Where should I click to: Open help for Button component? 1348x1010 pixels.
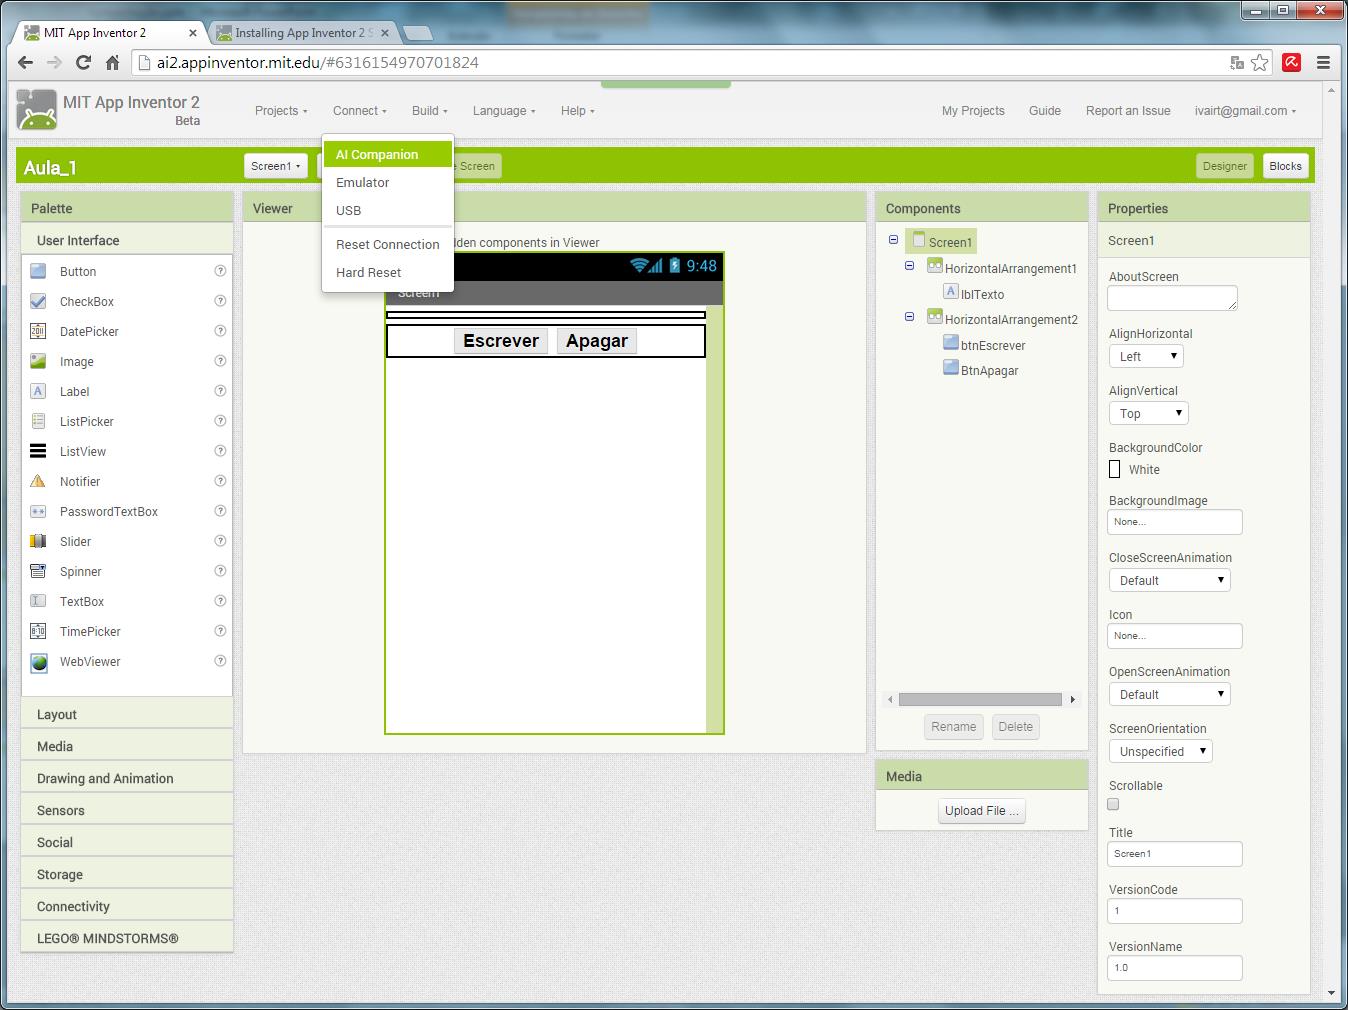(x=220, y=271)
